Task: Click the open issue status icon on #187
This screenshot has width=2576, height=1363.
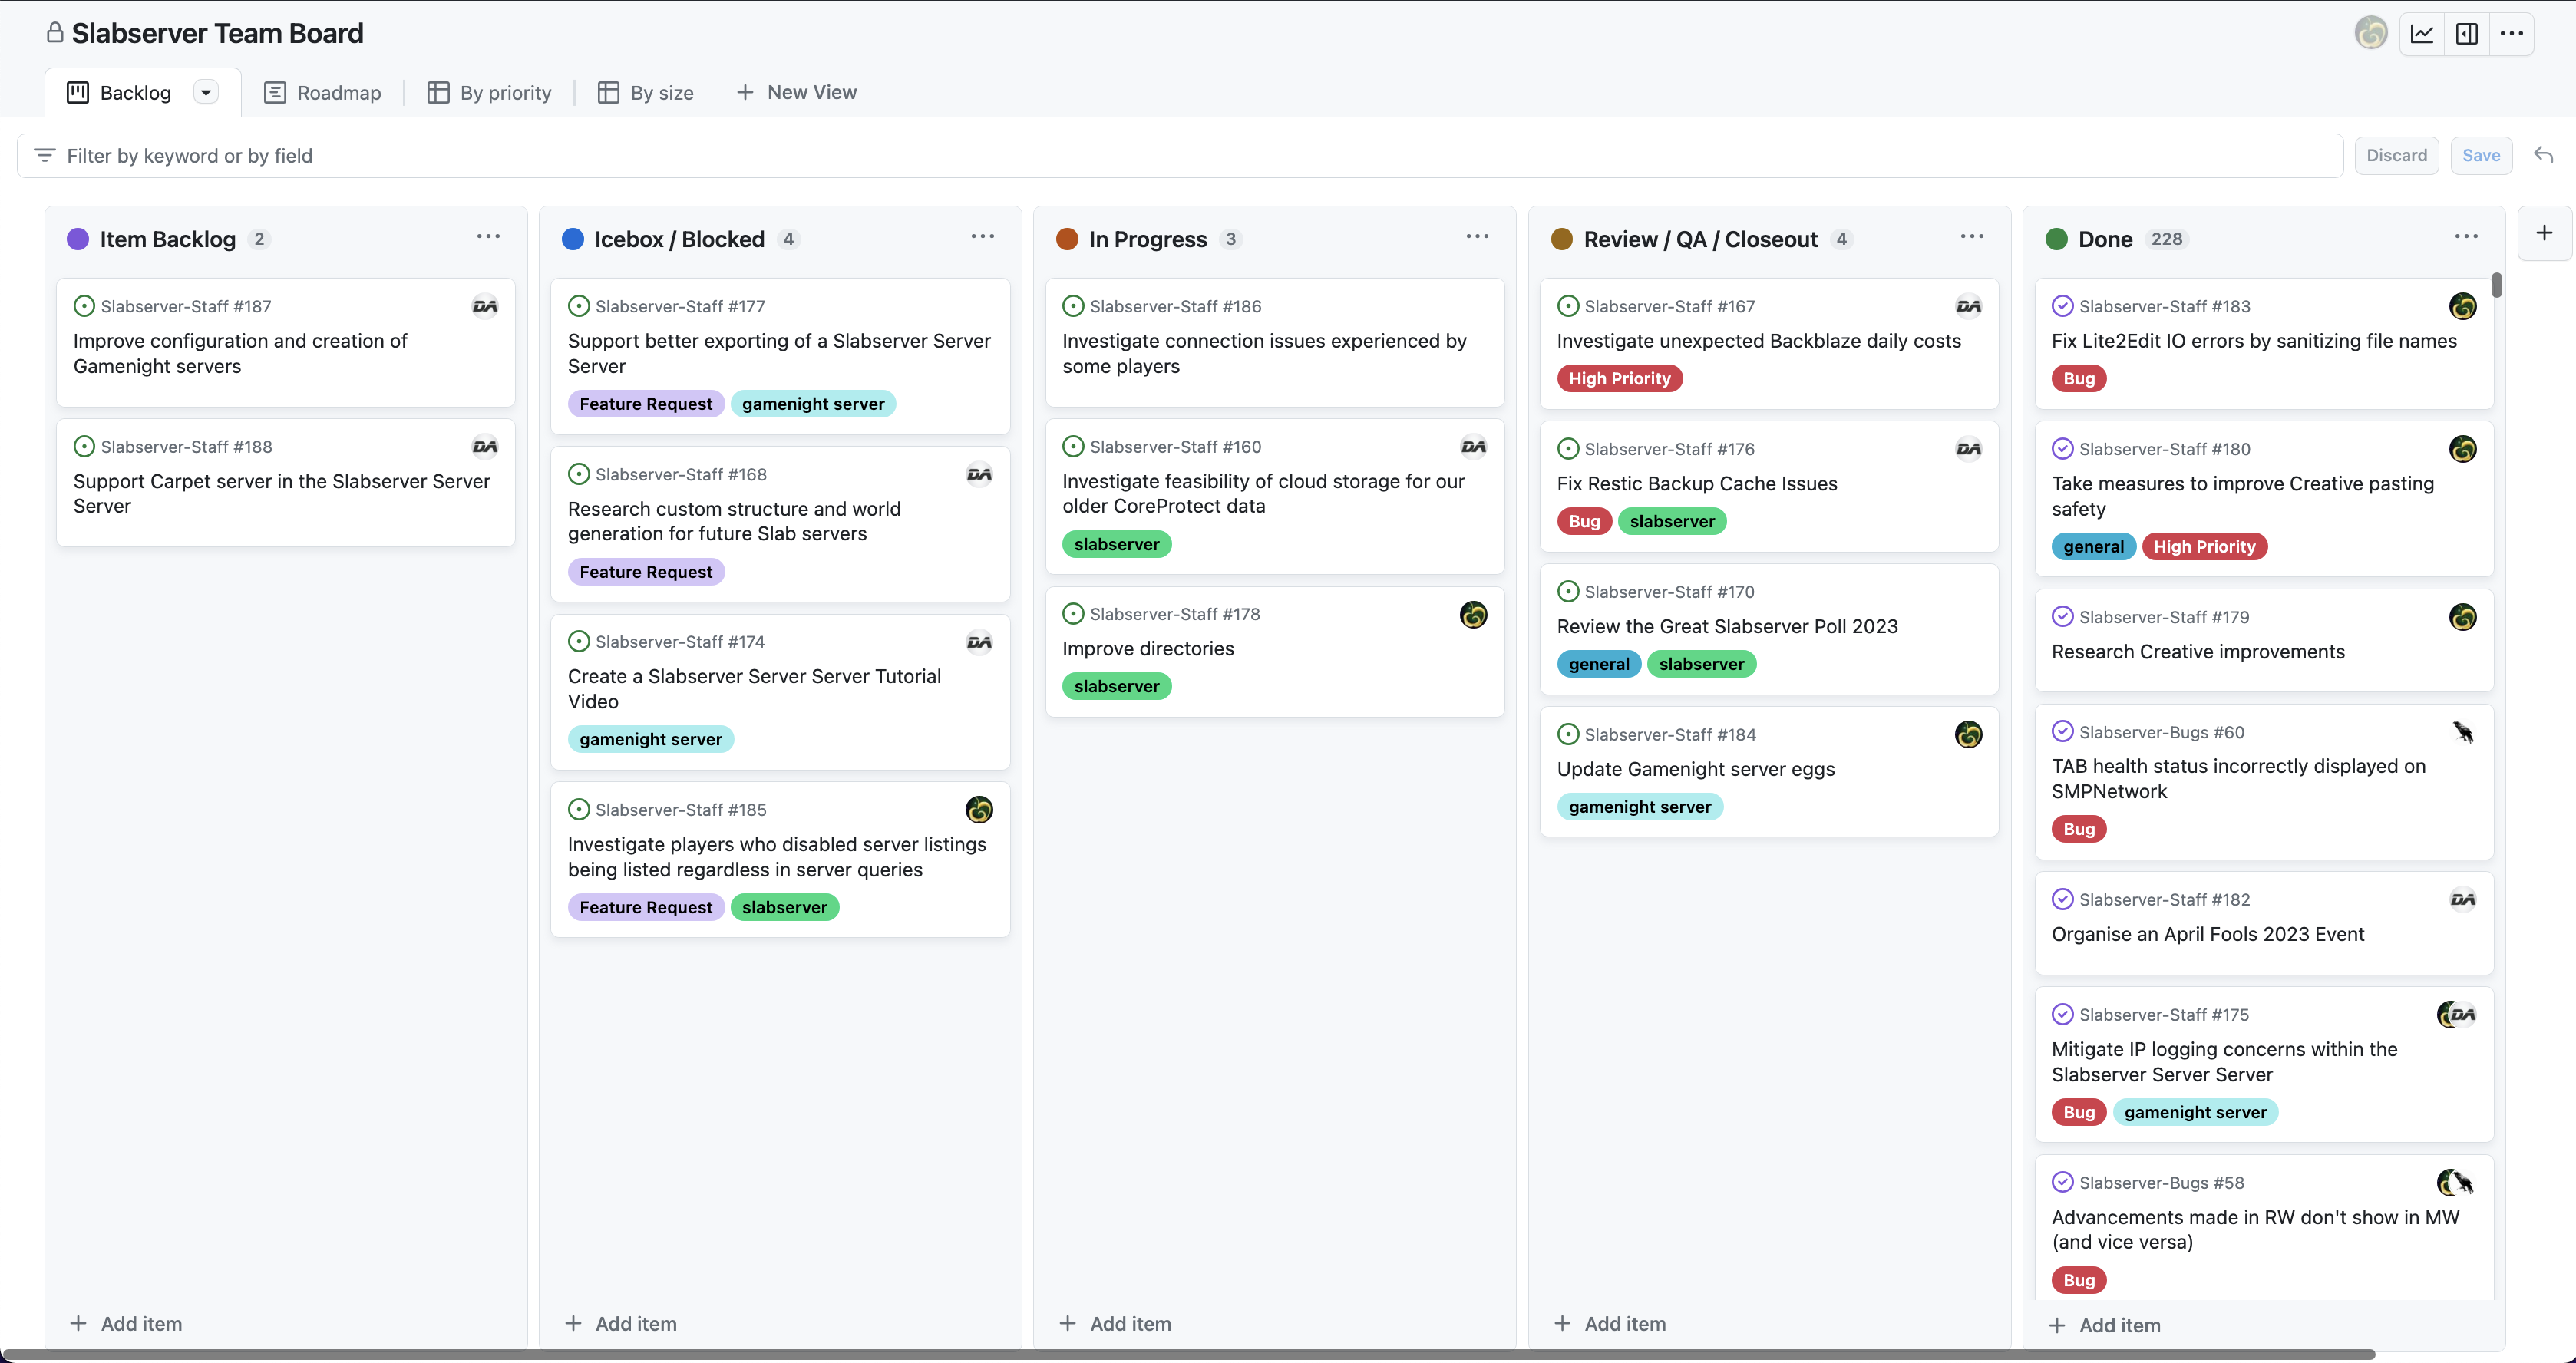Action: pos(84,306)
